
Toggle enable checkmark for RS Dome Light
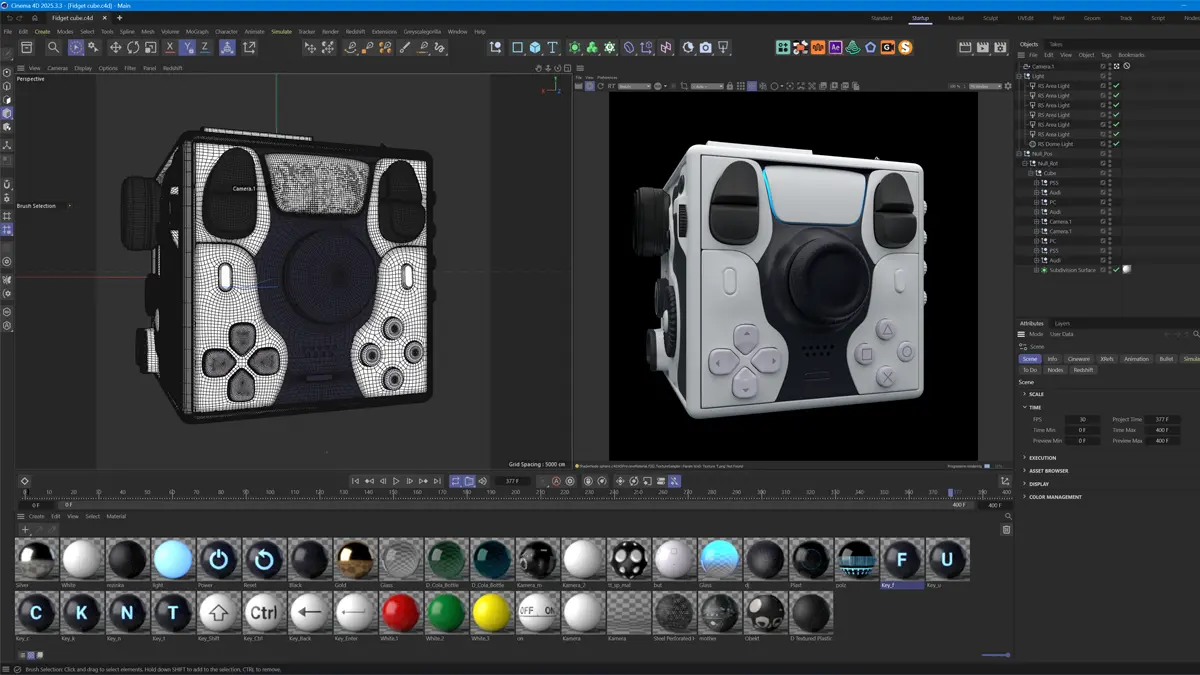pyautogui.click(x=1116, y=144)
